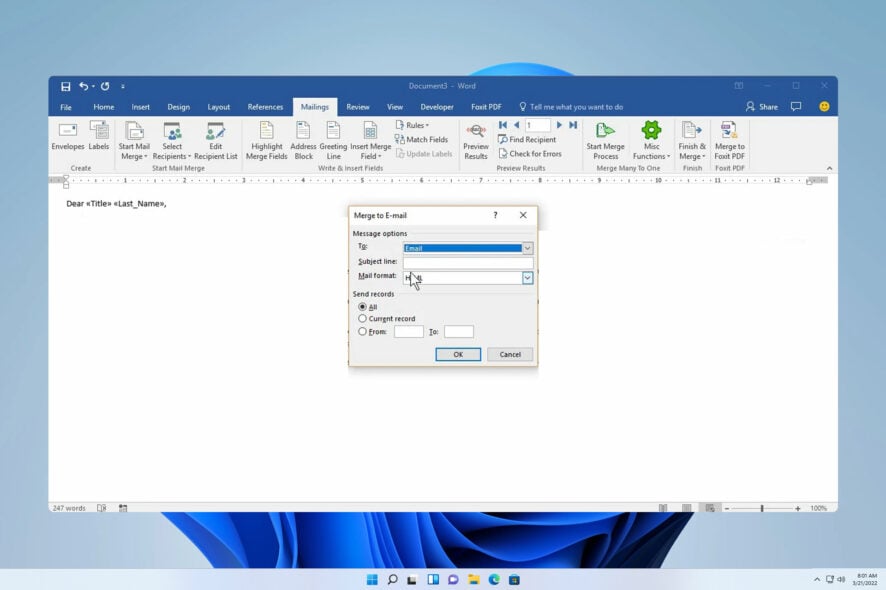Open File Explorer from taskbar
The image size is (886, 590).
(474, 579)
